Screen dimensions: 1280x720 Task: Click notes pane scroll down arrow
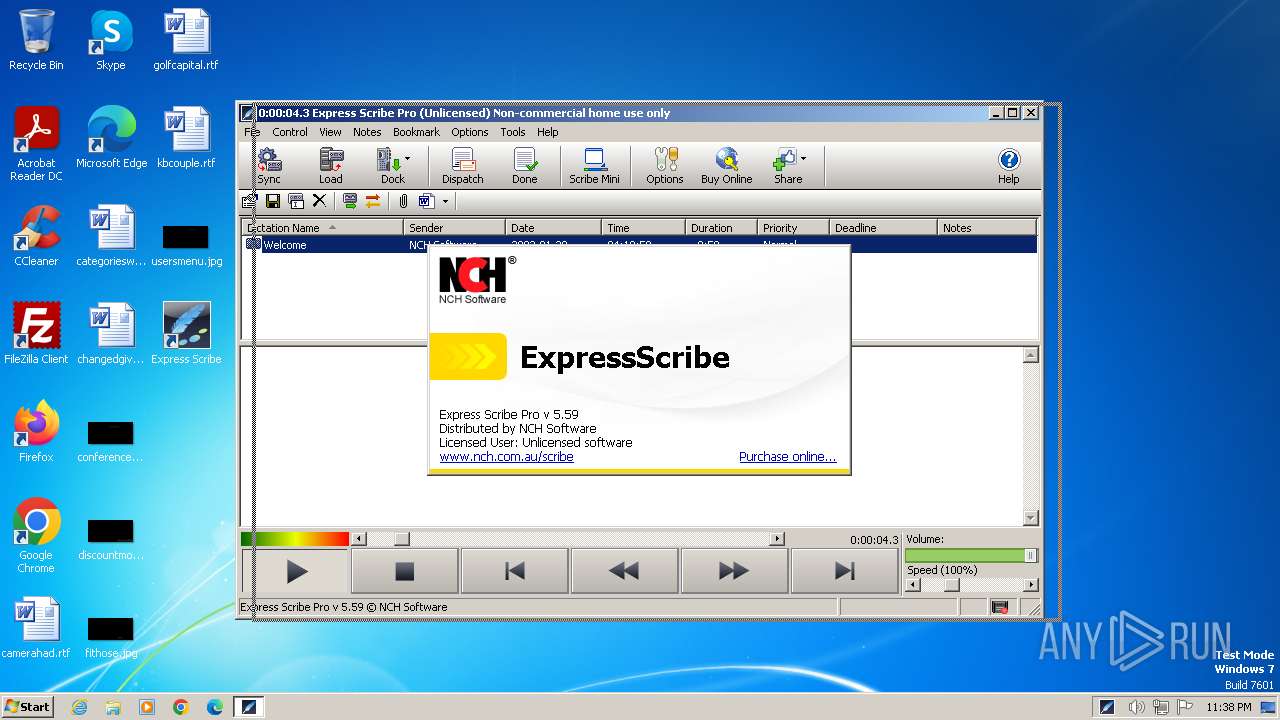pos(1031,518)
